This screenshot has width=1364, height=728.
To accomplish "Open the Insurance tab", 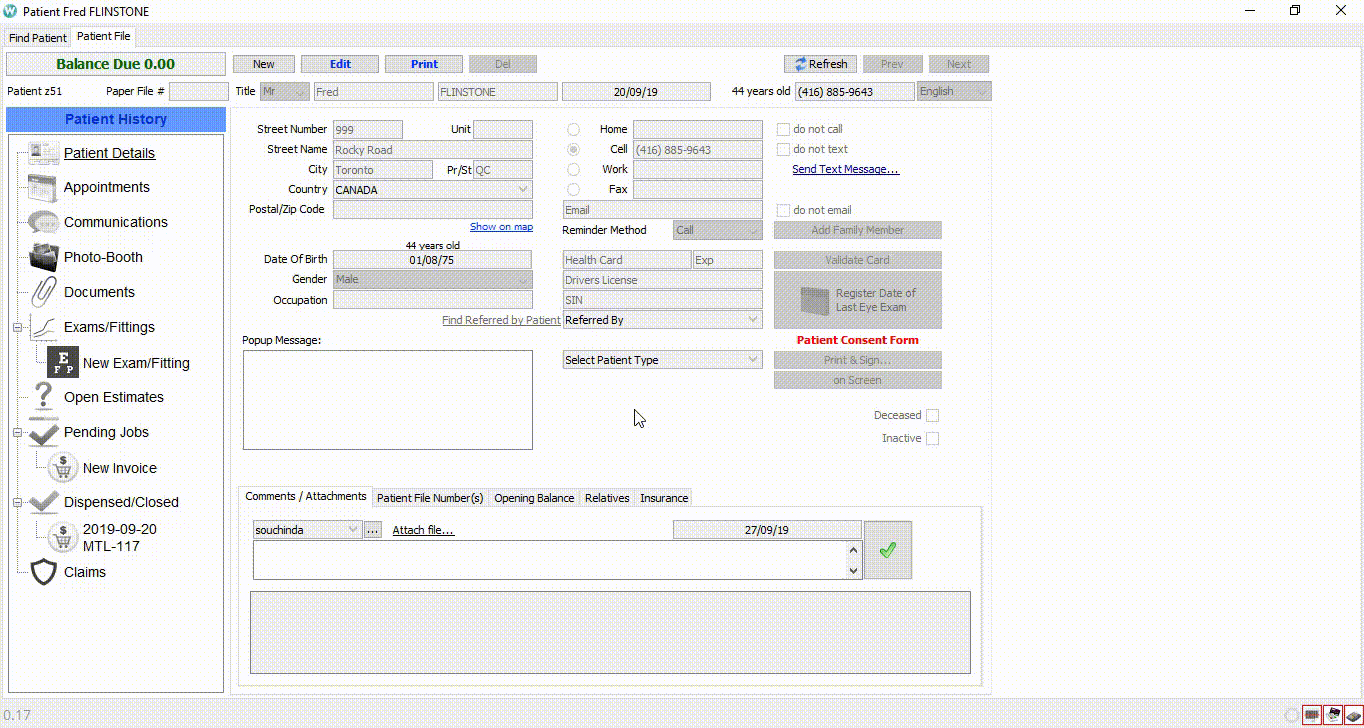I will point(664,498).
